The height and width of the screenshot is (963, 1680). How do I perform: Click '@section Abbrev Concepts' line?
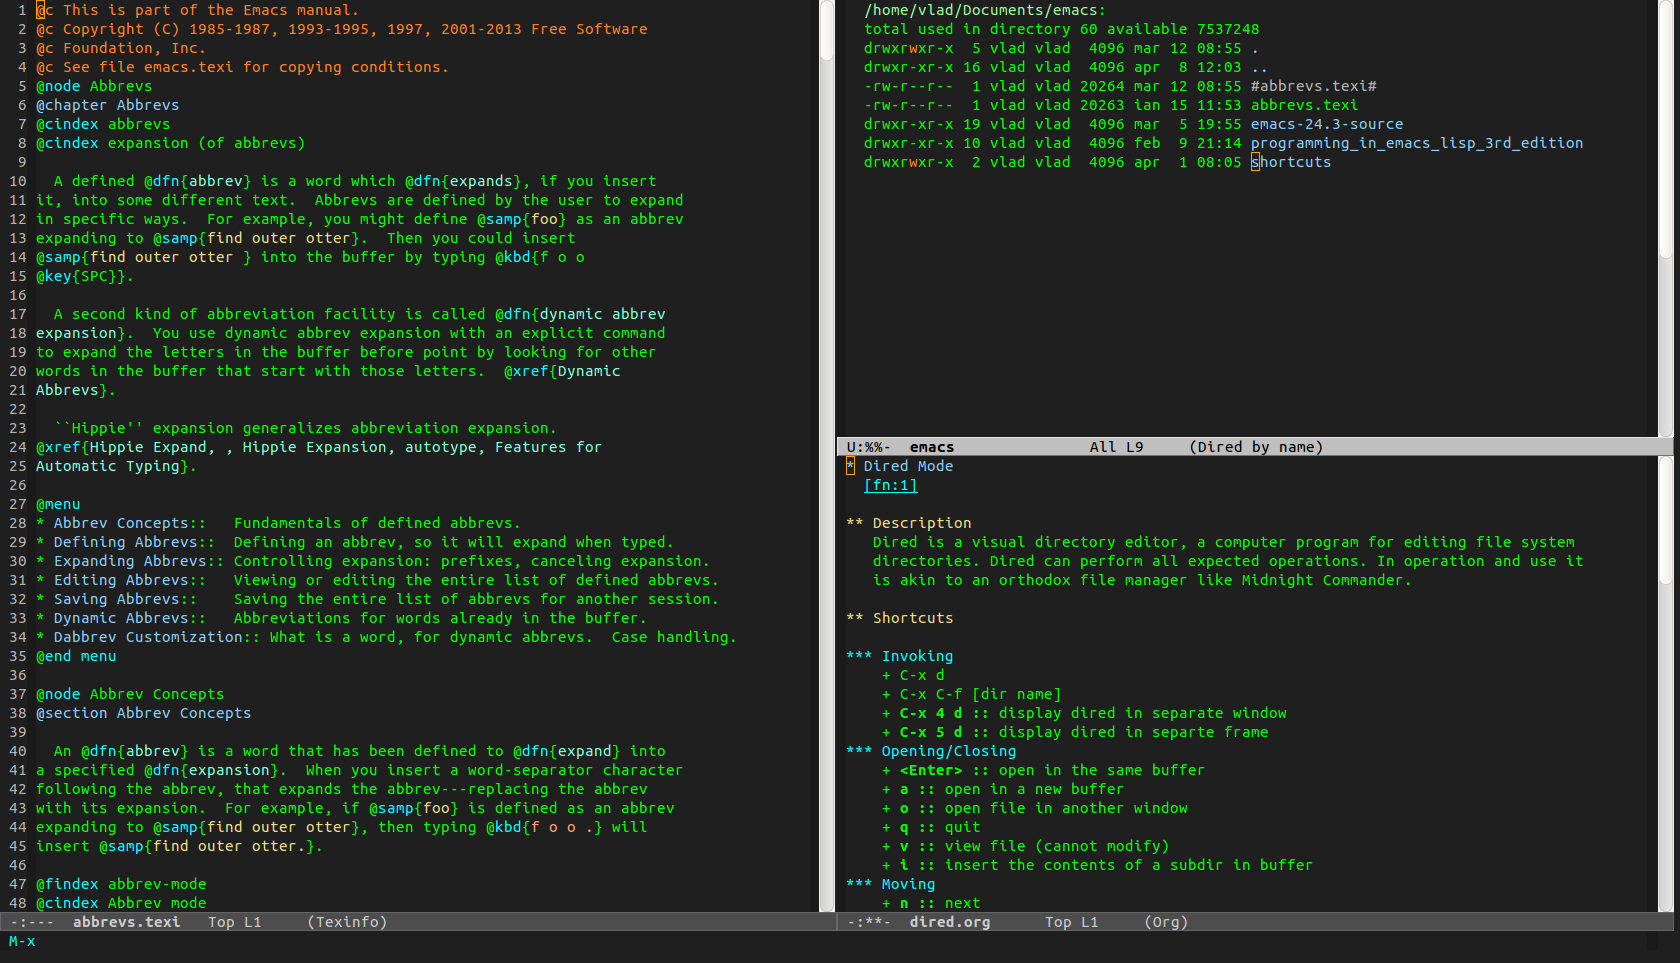pyautogui.click(x=144, y=713)
